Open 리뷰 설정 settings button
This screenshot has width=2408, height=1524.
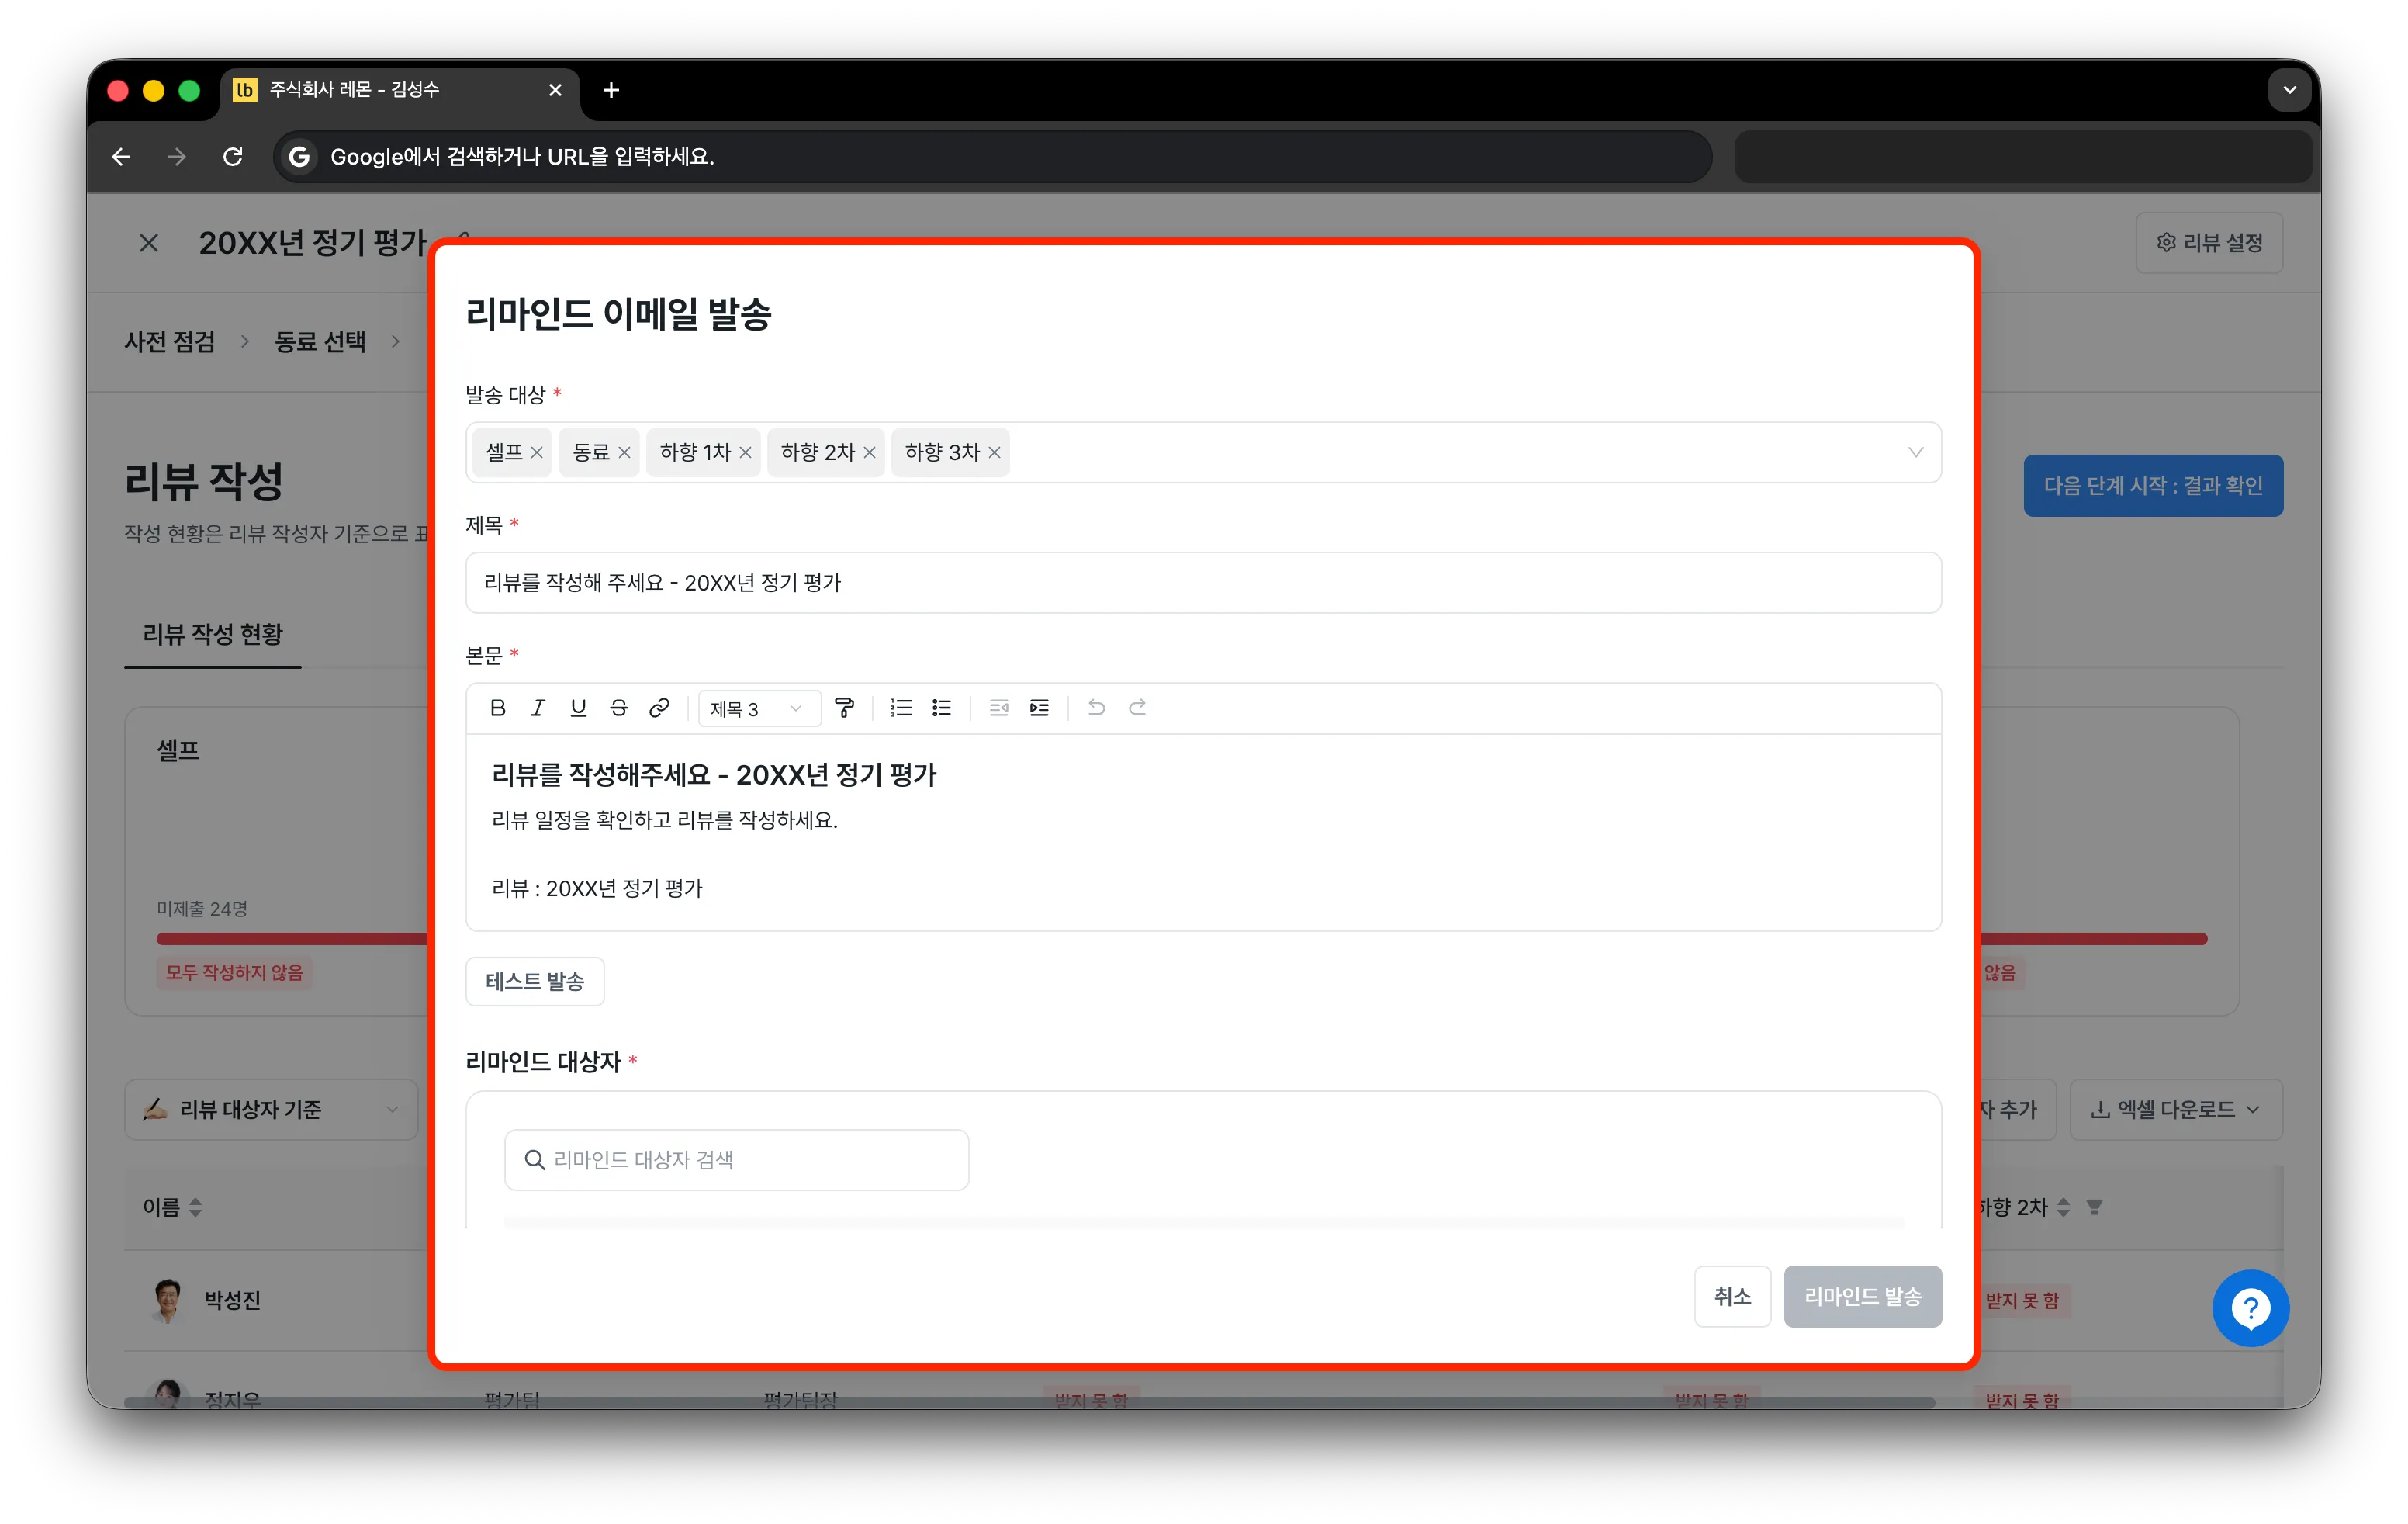click(x=2209, y=243)
